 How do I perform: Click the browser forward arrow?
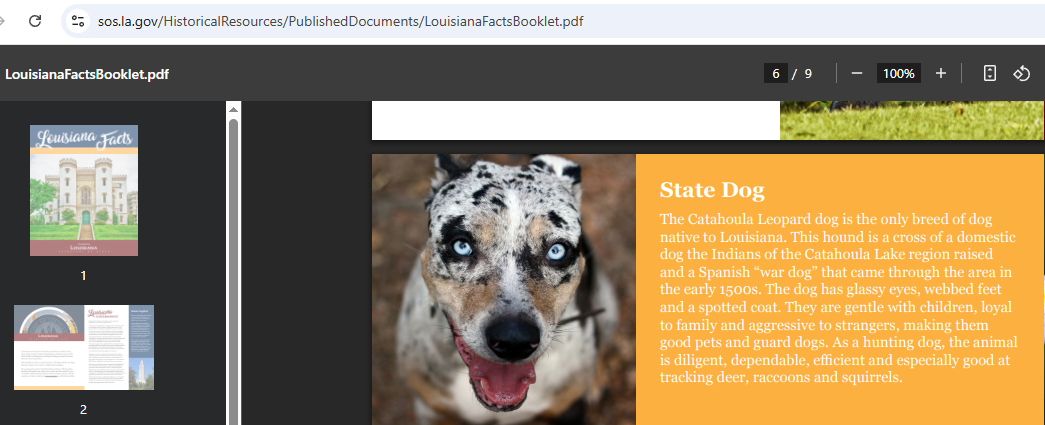coord(2,21)
